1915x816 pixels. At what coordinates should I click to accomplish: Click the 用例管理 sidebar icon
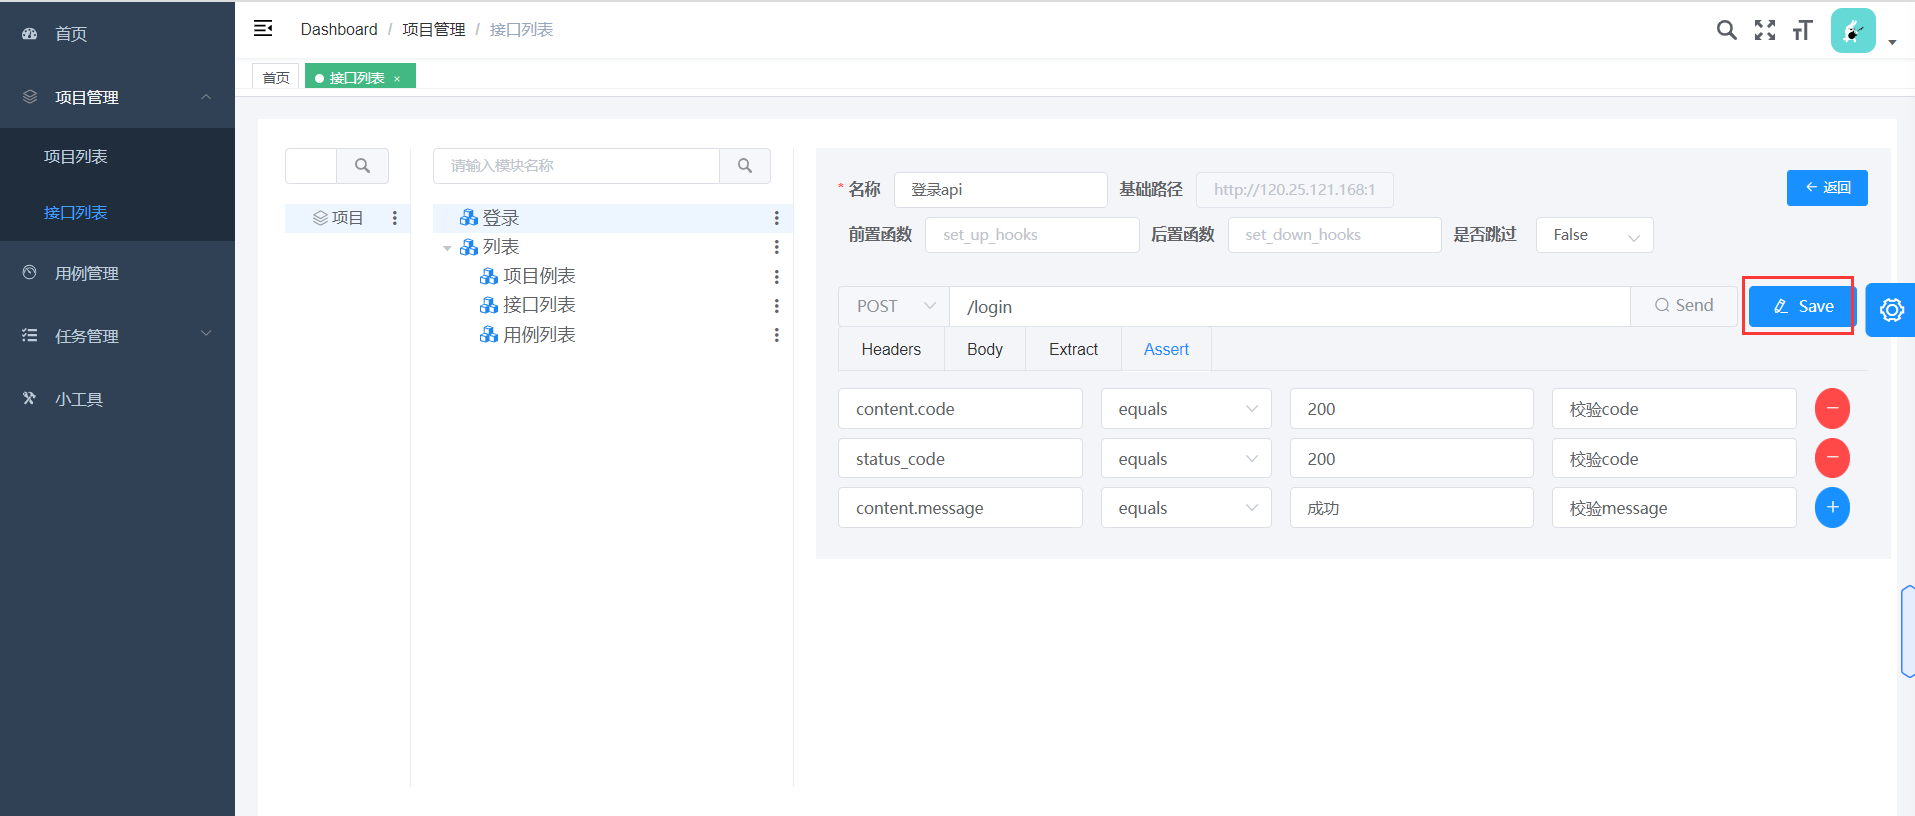[x=29, y=272]
